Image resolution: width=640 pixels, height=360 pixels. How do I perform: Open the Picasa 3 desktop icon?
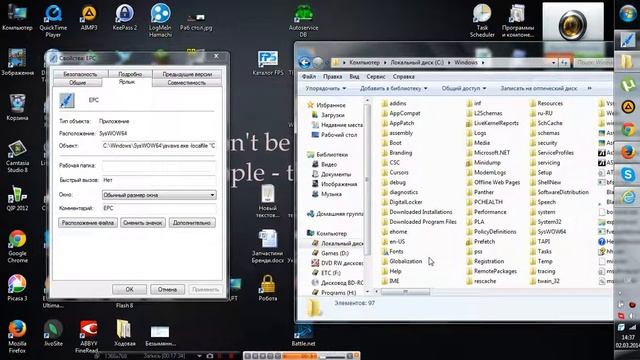pos(17,288)
